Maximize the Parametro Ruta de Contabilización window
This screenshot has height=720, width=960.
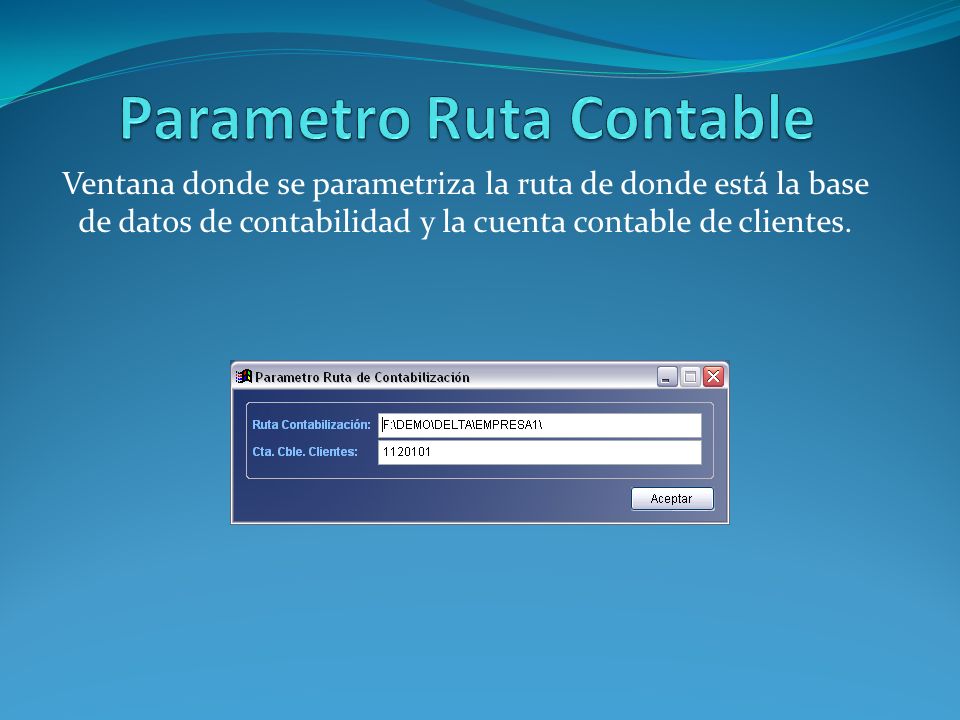click(x=690, y=377)
